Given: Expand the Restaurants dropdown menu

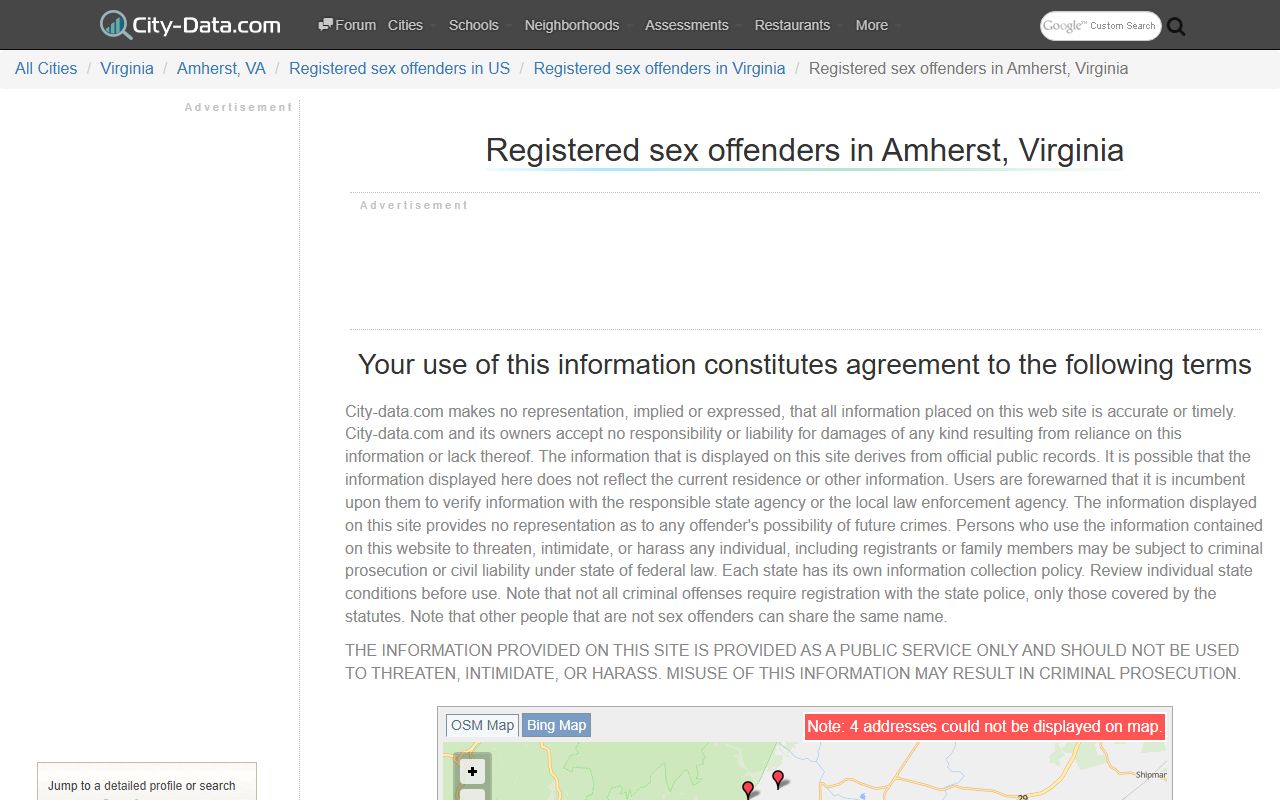Looking at the screenshot, I should [x=799, y=25].
